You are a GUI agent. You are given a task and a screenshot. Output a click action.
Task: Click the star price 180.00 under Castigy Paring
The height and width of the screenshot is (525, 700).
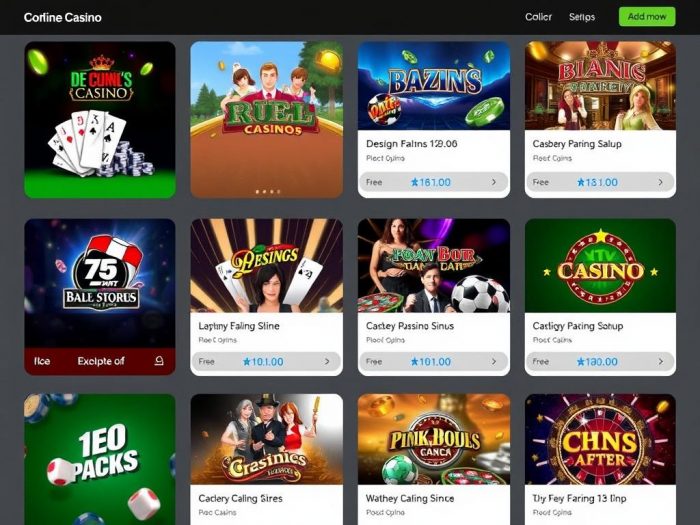(x=597, y=362)
